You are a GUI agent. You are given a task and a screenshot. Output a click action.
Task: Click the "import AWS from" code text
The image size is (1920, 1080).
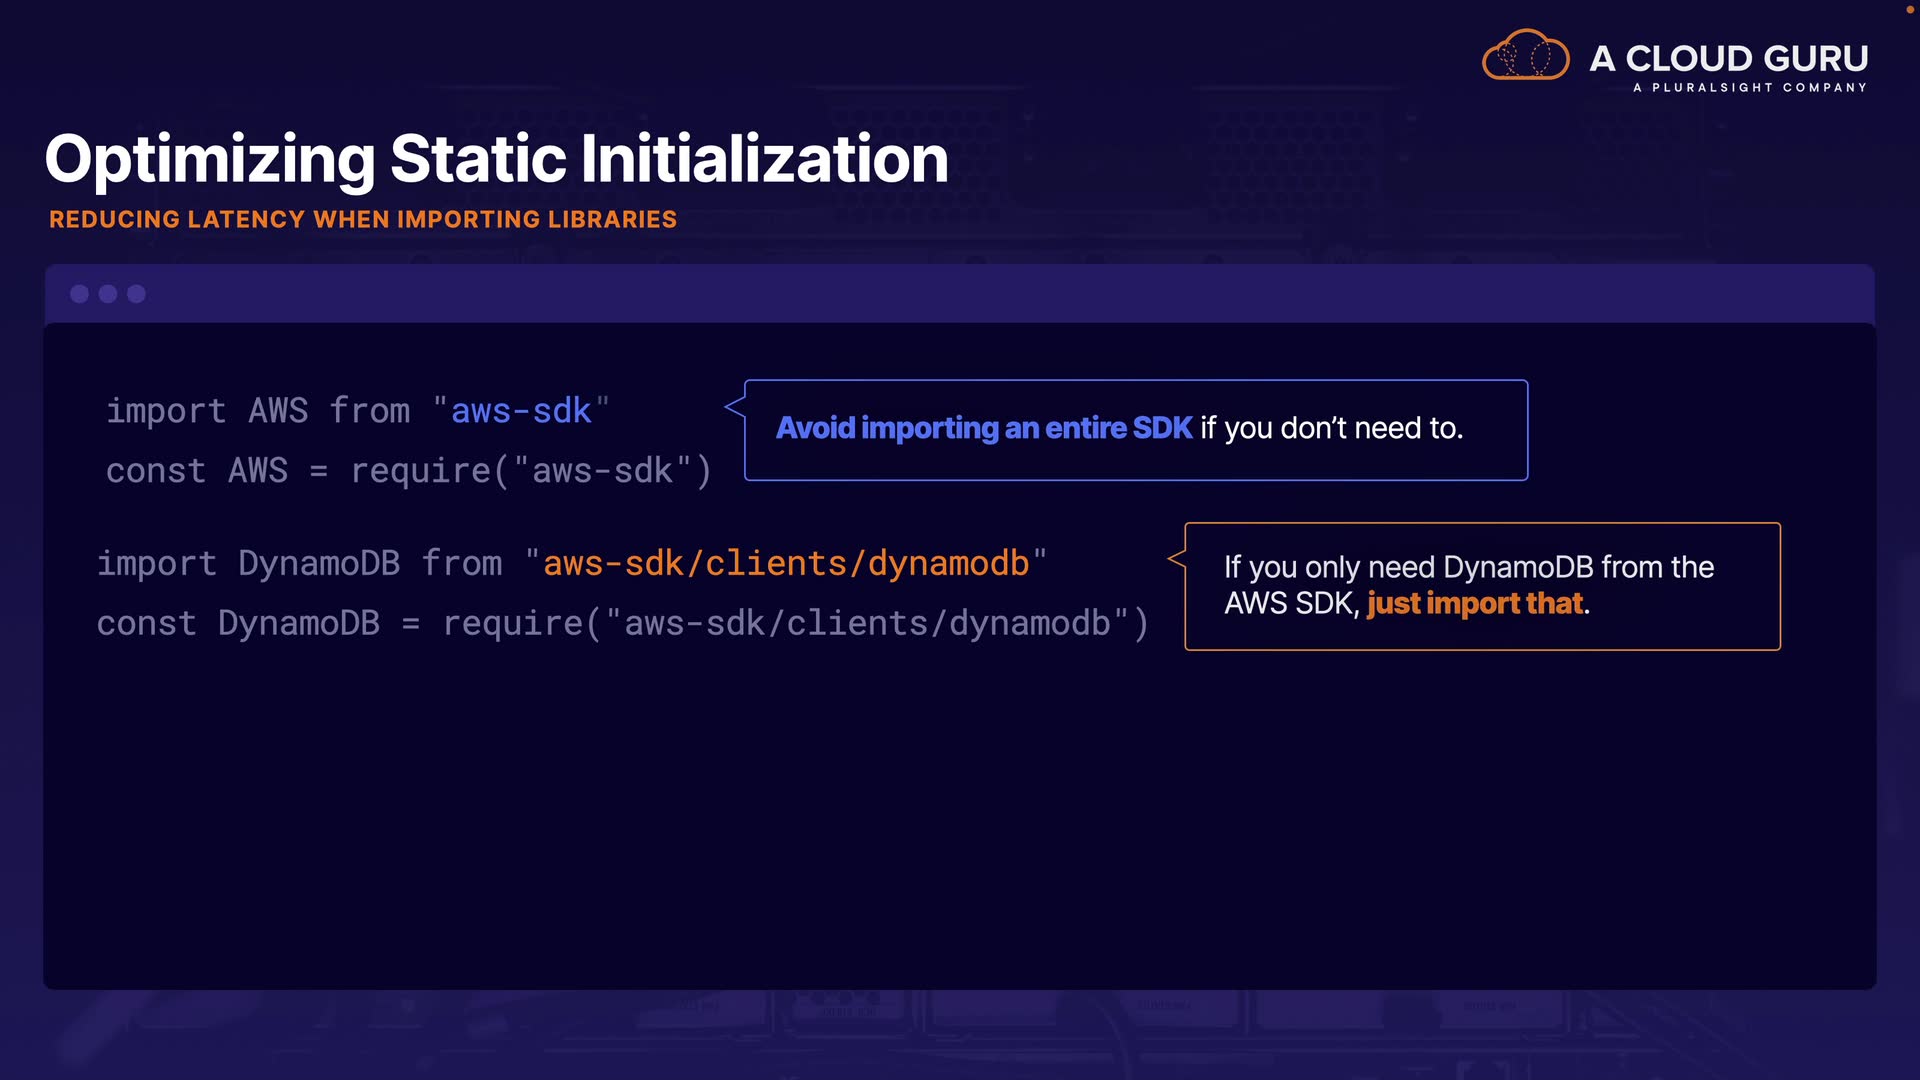click(x=258, y=411)
